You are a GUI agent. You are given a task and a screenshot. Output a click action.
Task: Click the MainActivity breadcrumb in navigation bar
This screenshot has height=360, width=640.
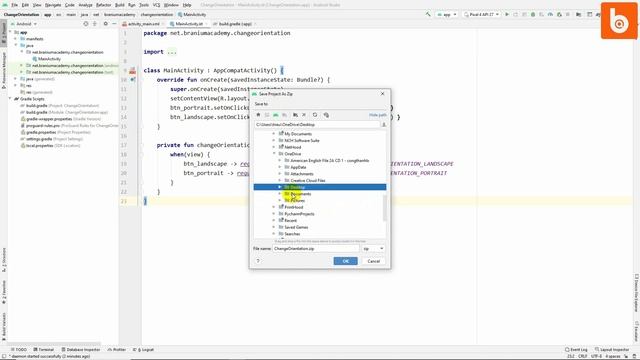click(192, 14)
